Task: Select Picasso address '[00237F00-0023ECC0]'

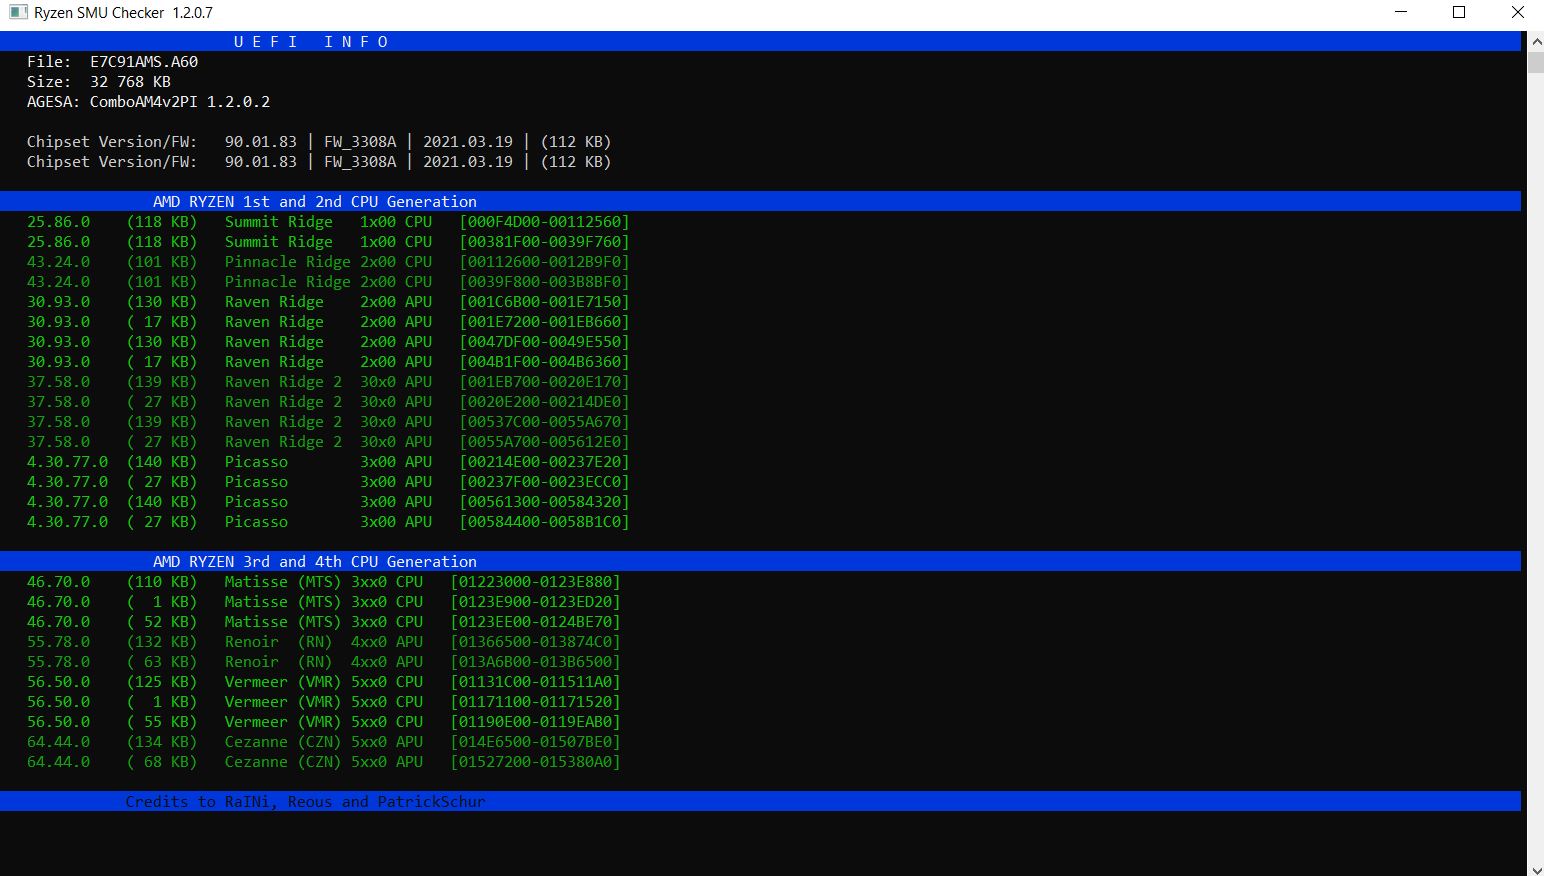Action: (545, 482)
